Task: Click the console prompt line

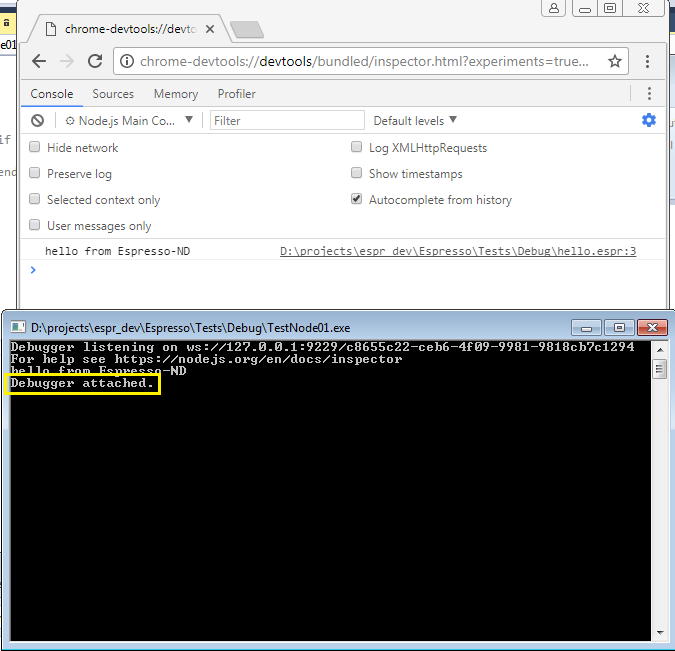Action: click(343, 270)
